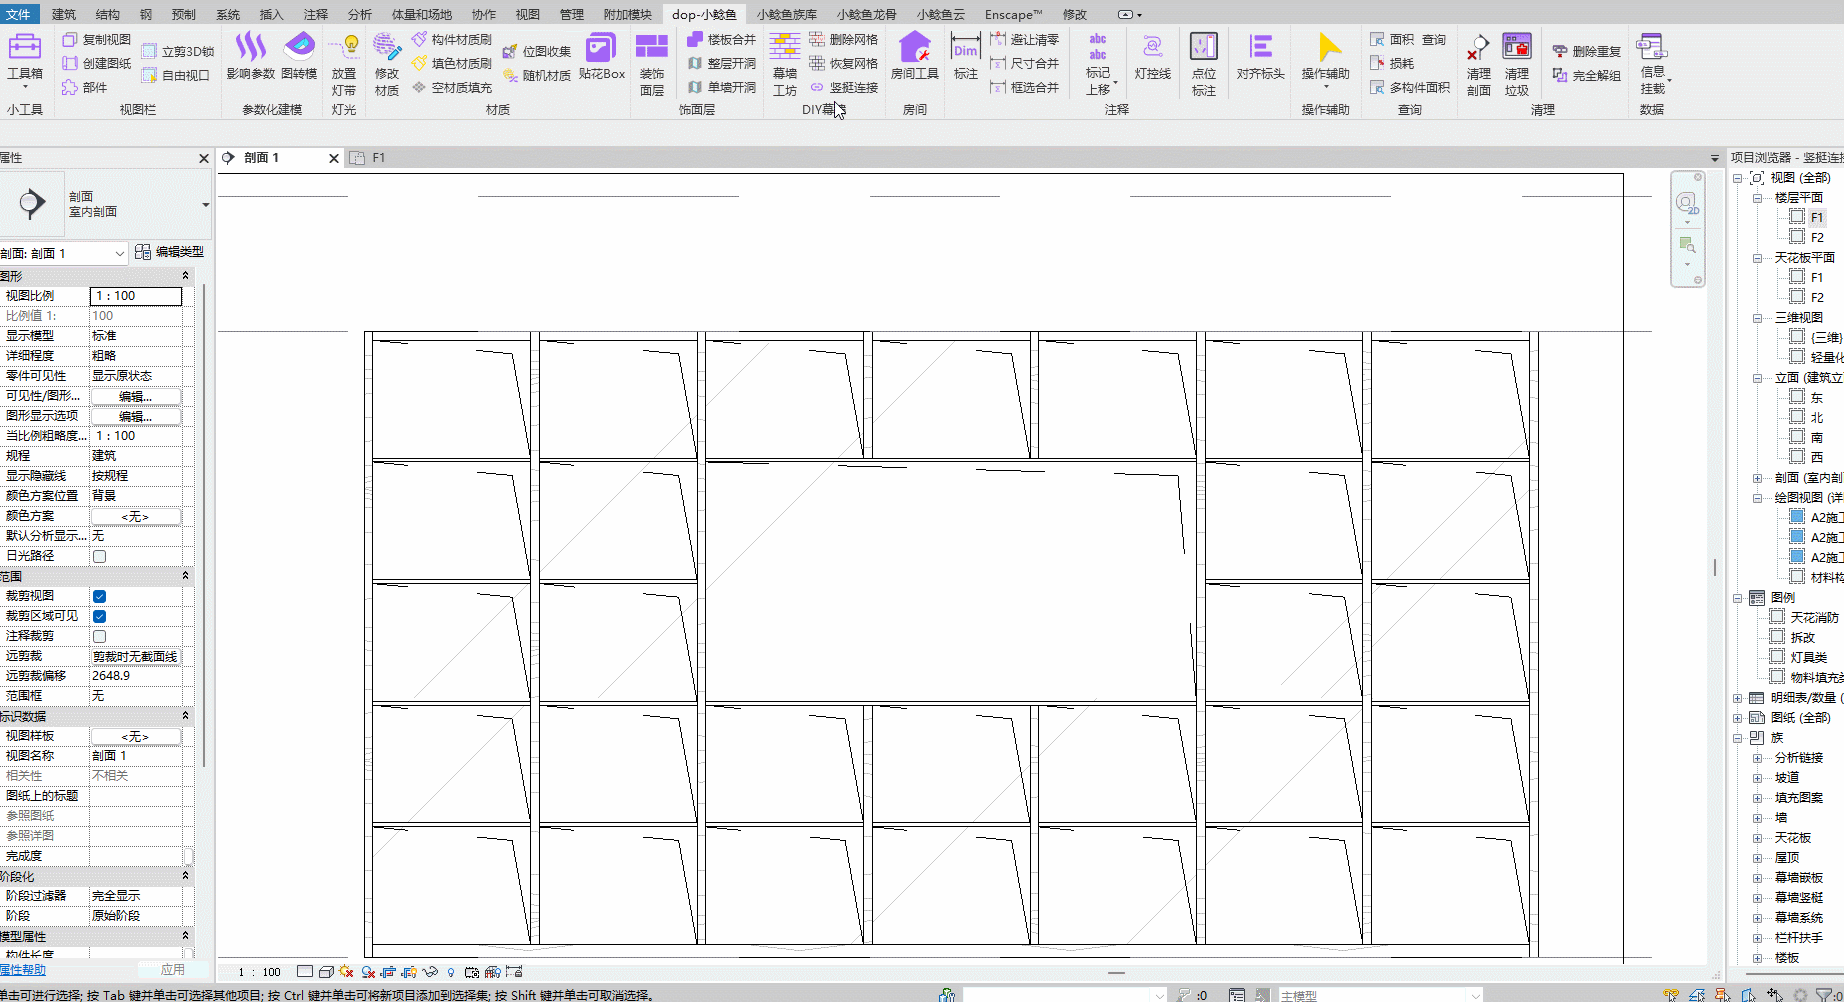Click the 构件材质刷 material brush tool
This screenshot has height=1002, width=1844.
pyautogui.click(x=452, y=39)
